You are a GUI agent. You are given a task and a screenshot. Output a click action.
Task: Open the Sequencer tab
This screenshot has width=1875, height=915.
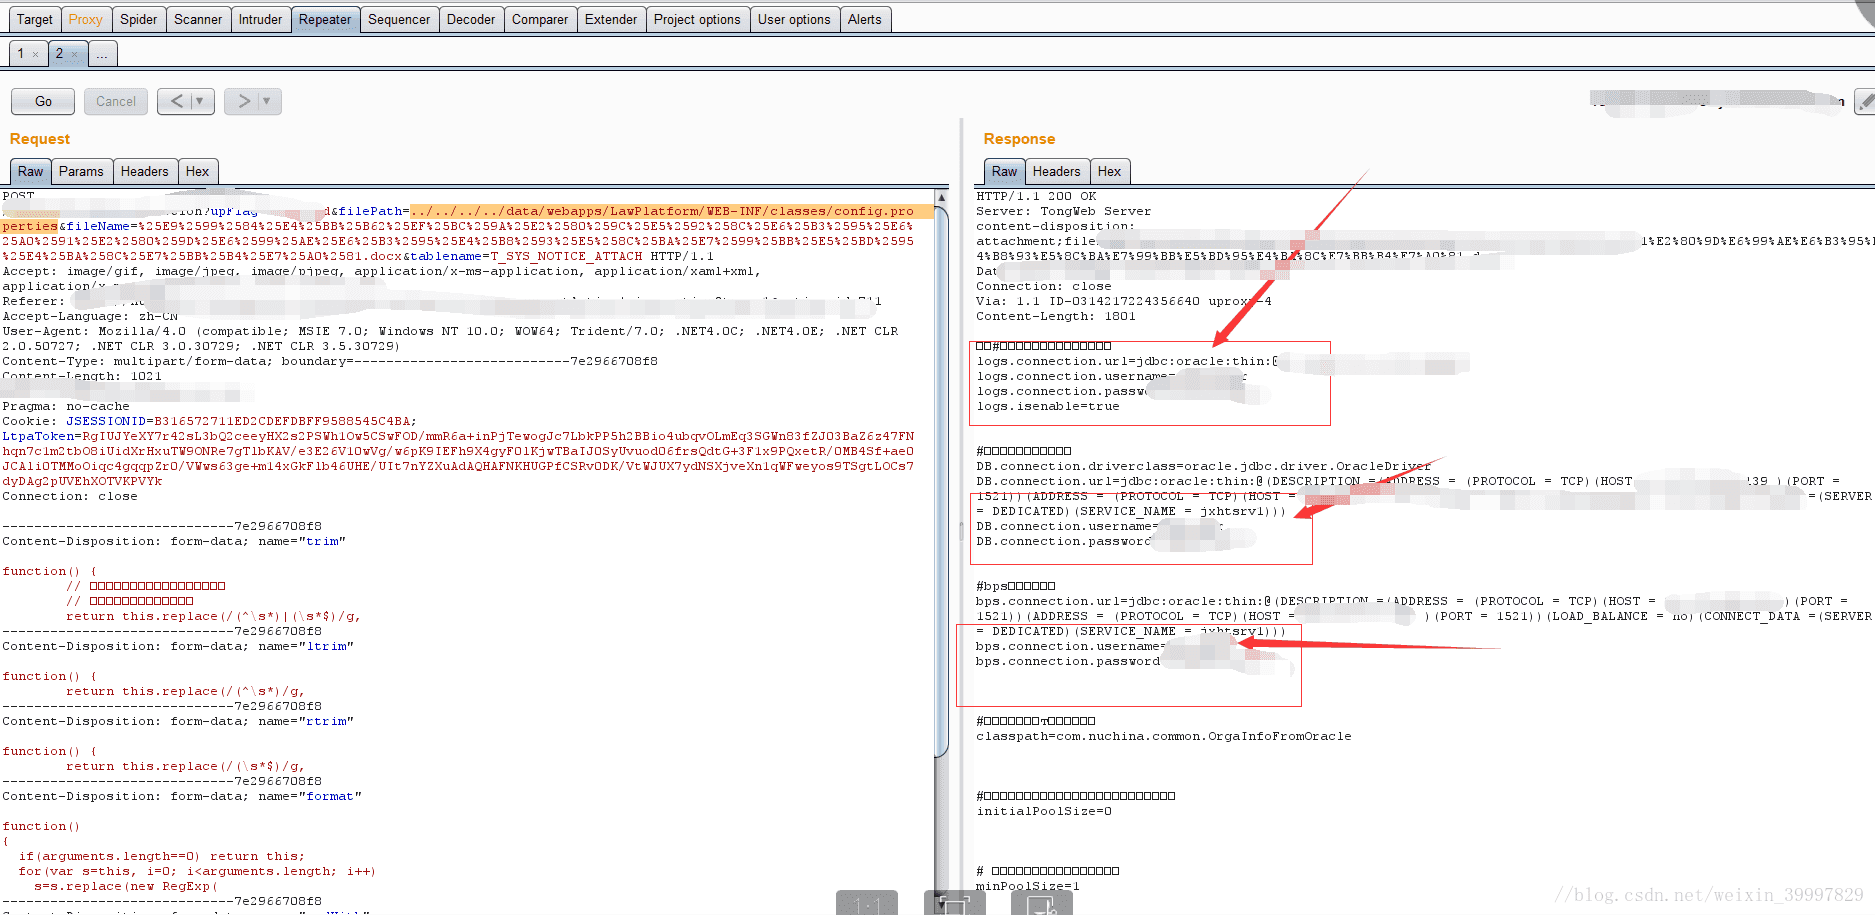(x=399, y=19)
